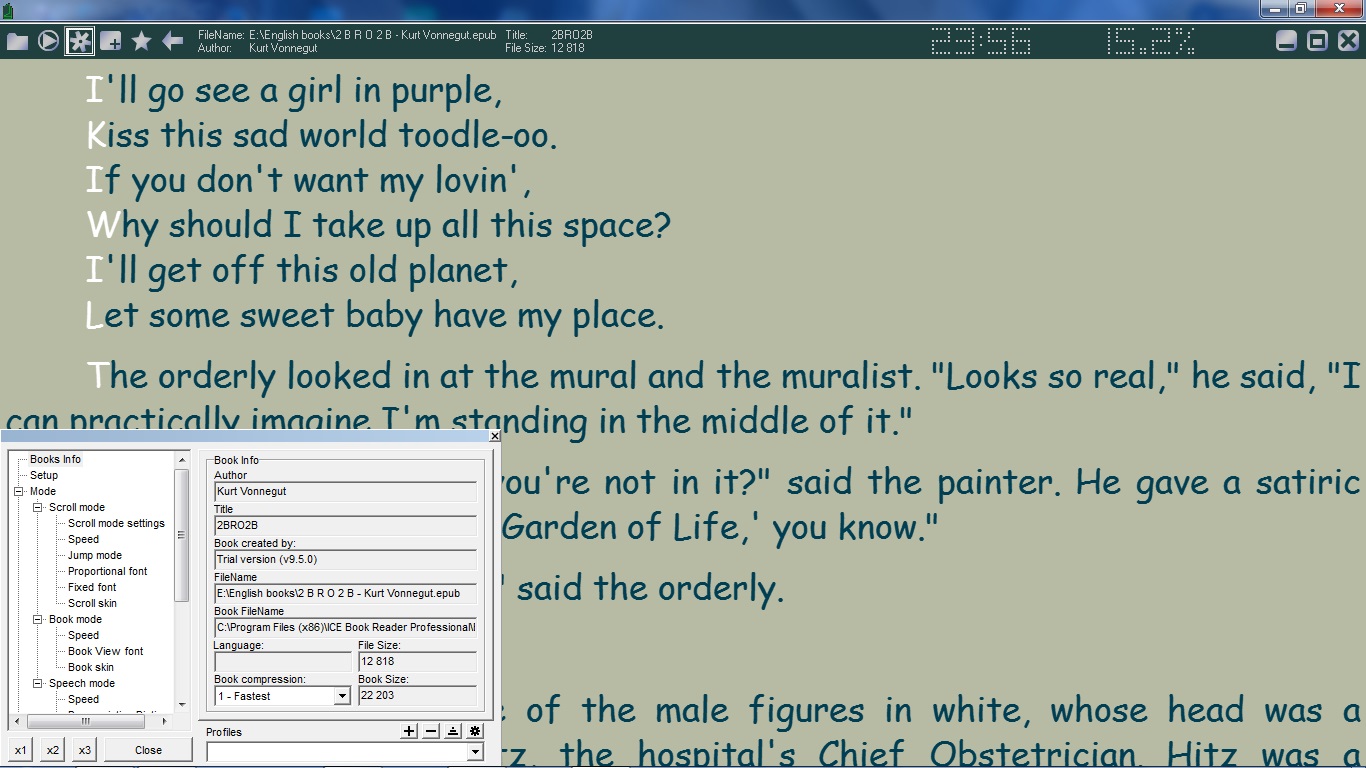Click the reader toolbar's X exit icon
Viewport: 1366px width, 768px height.
pyautogui.click(x=1348, y=41)
